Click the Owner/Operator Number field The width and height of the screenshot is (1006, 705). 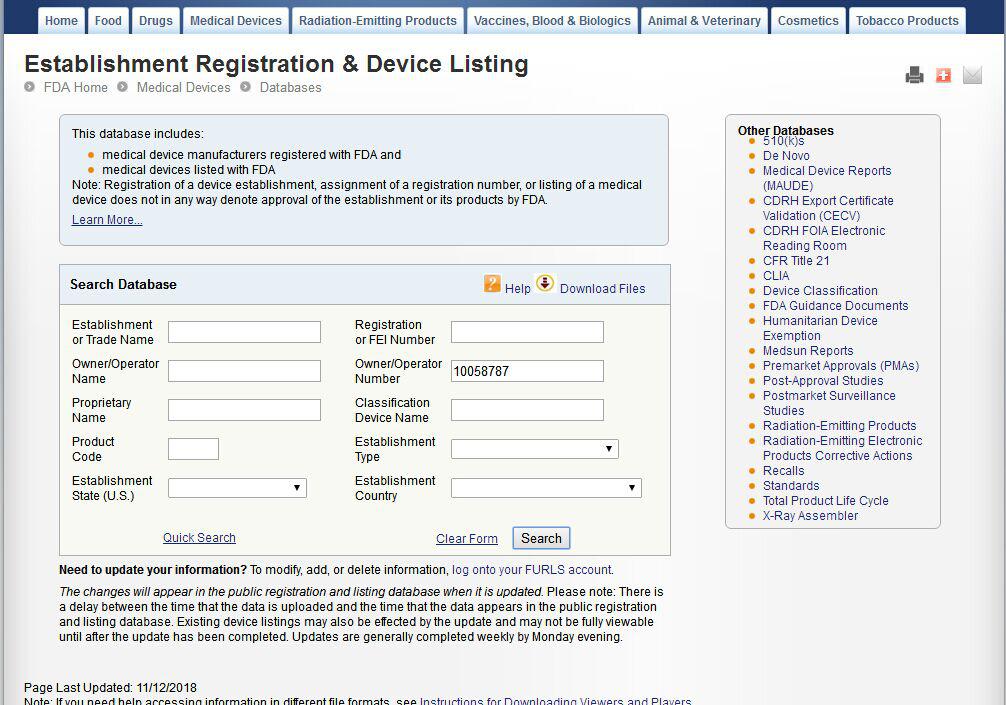tap(527, 371)
